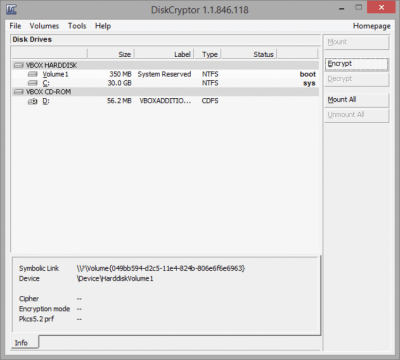The height and width of the screenshot is (360, 400).
Task: Click the System Reserved label cell
Action: [x=164, y=74]
